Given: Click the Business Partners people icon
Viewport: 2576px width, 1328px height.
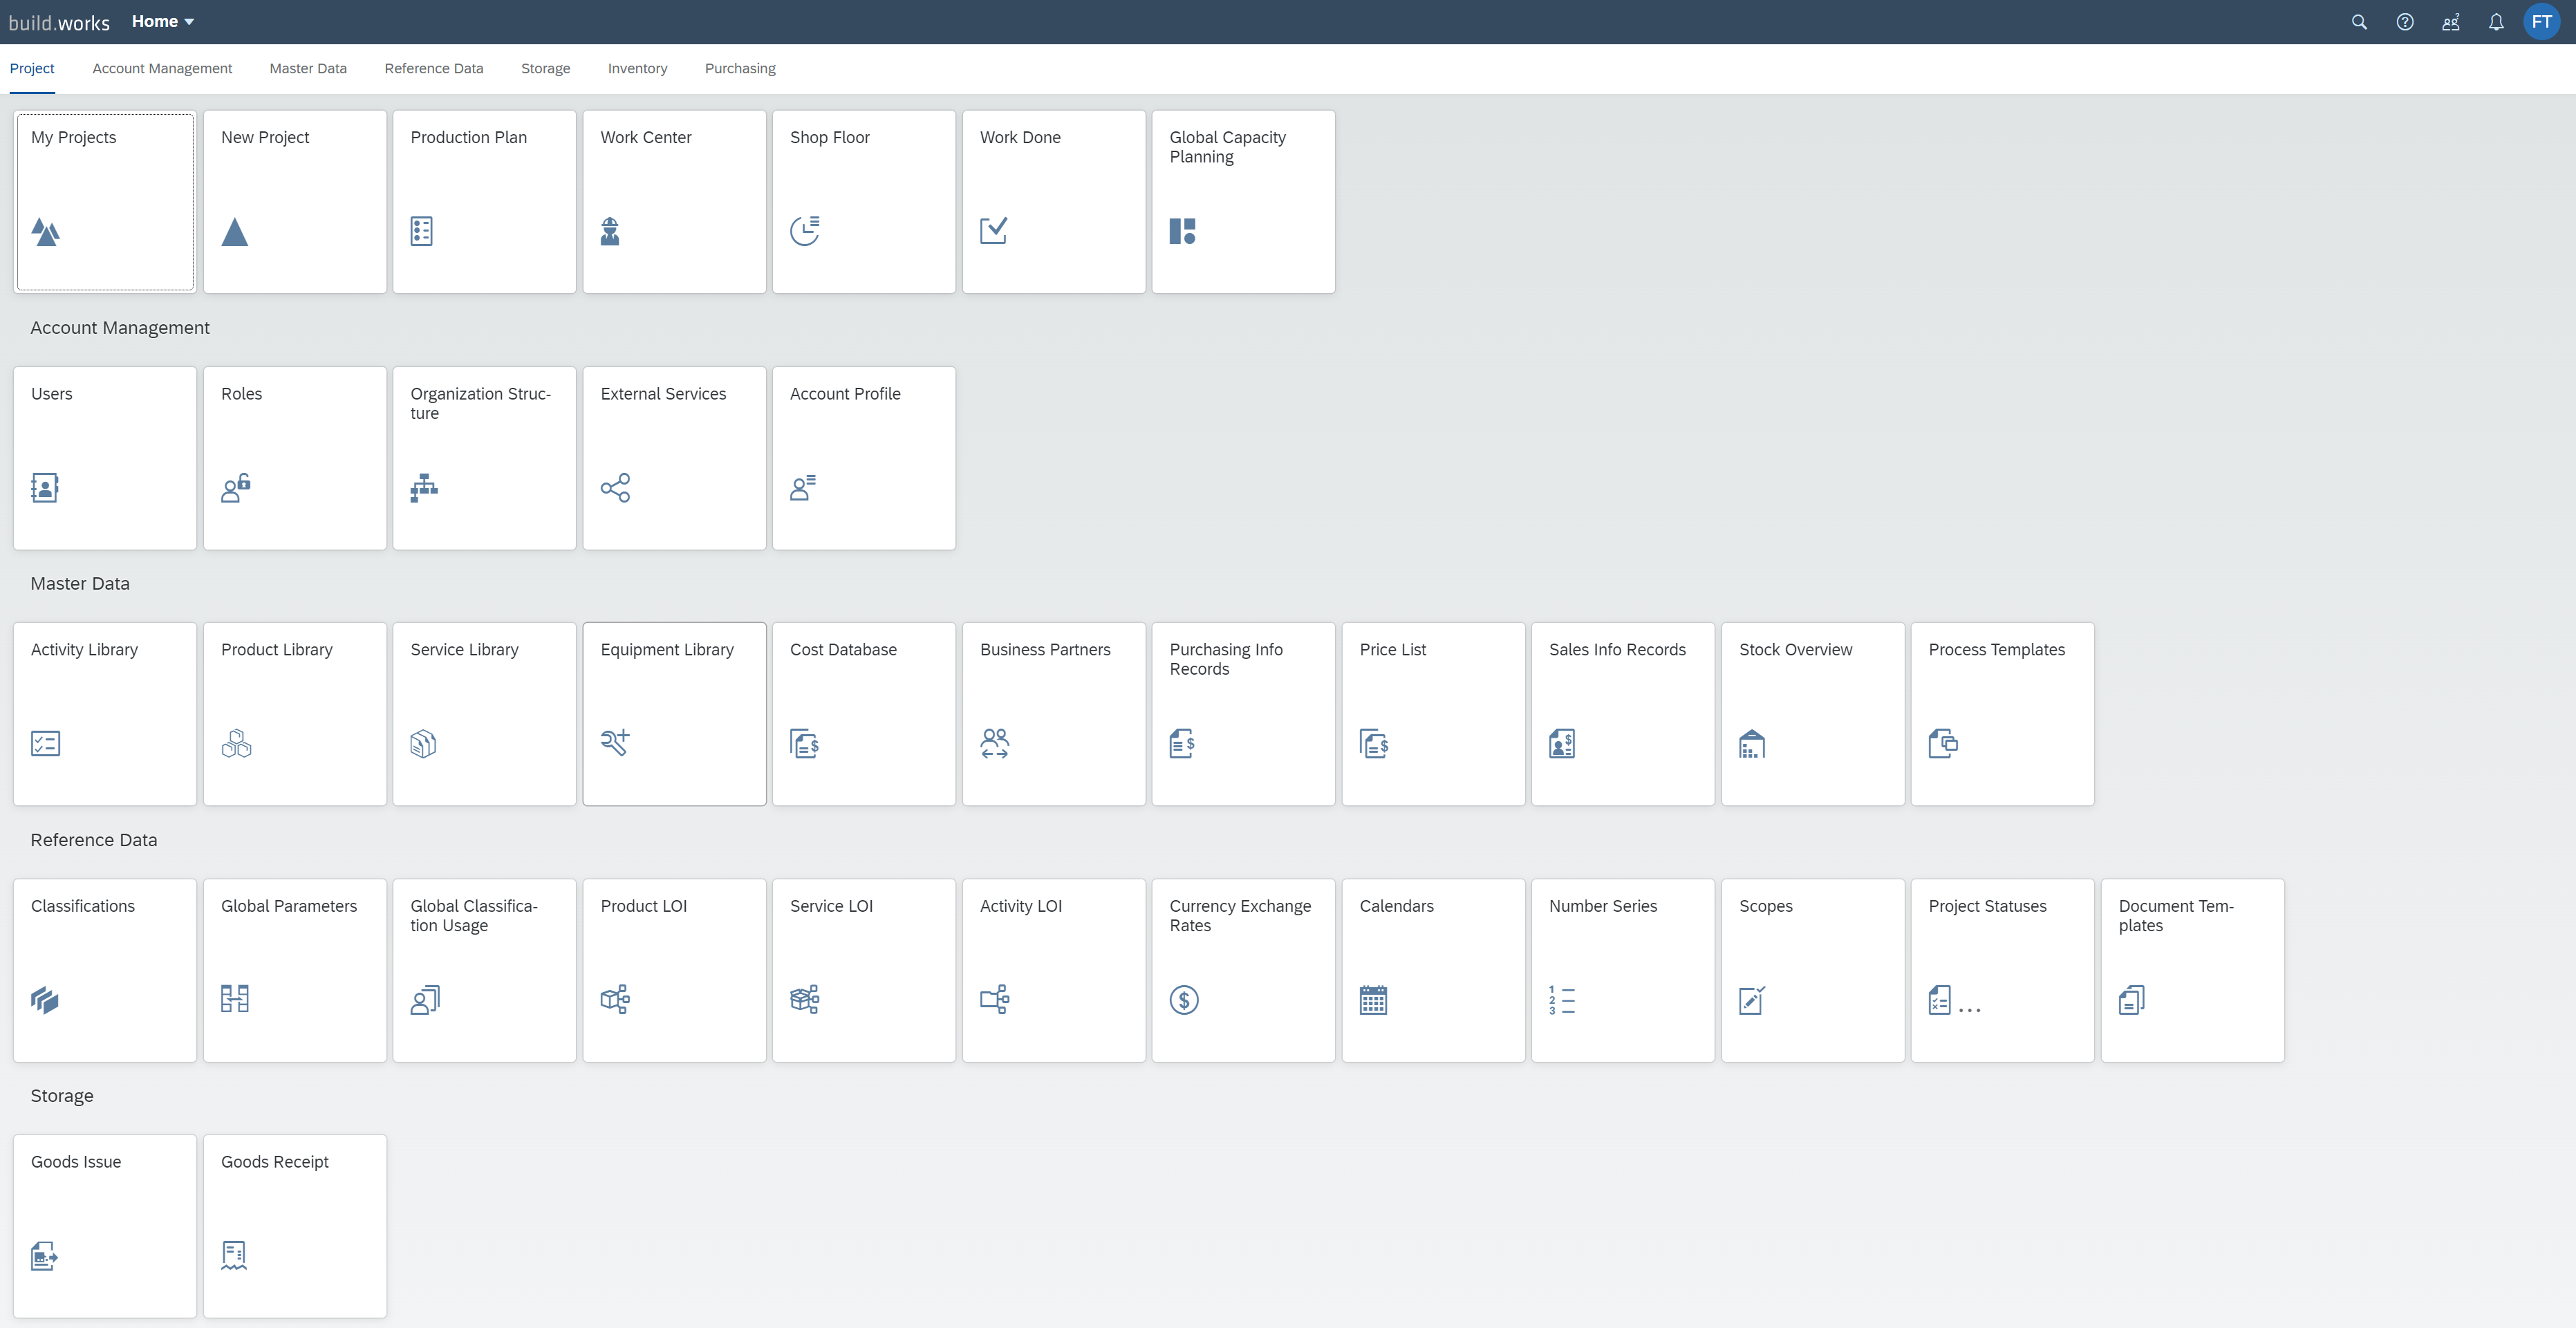Looking at the screenshot, I should (995, 744).
